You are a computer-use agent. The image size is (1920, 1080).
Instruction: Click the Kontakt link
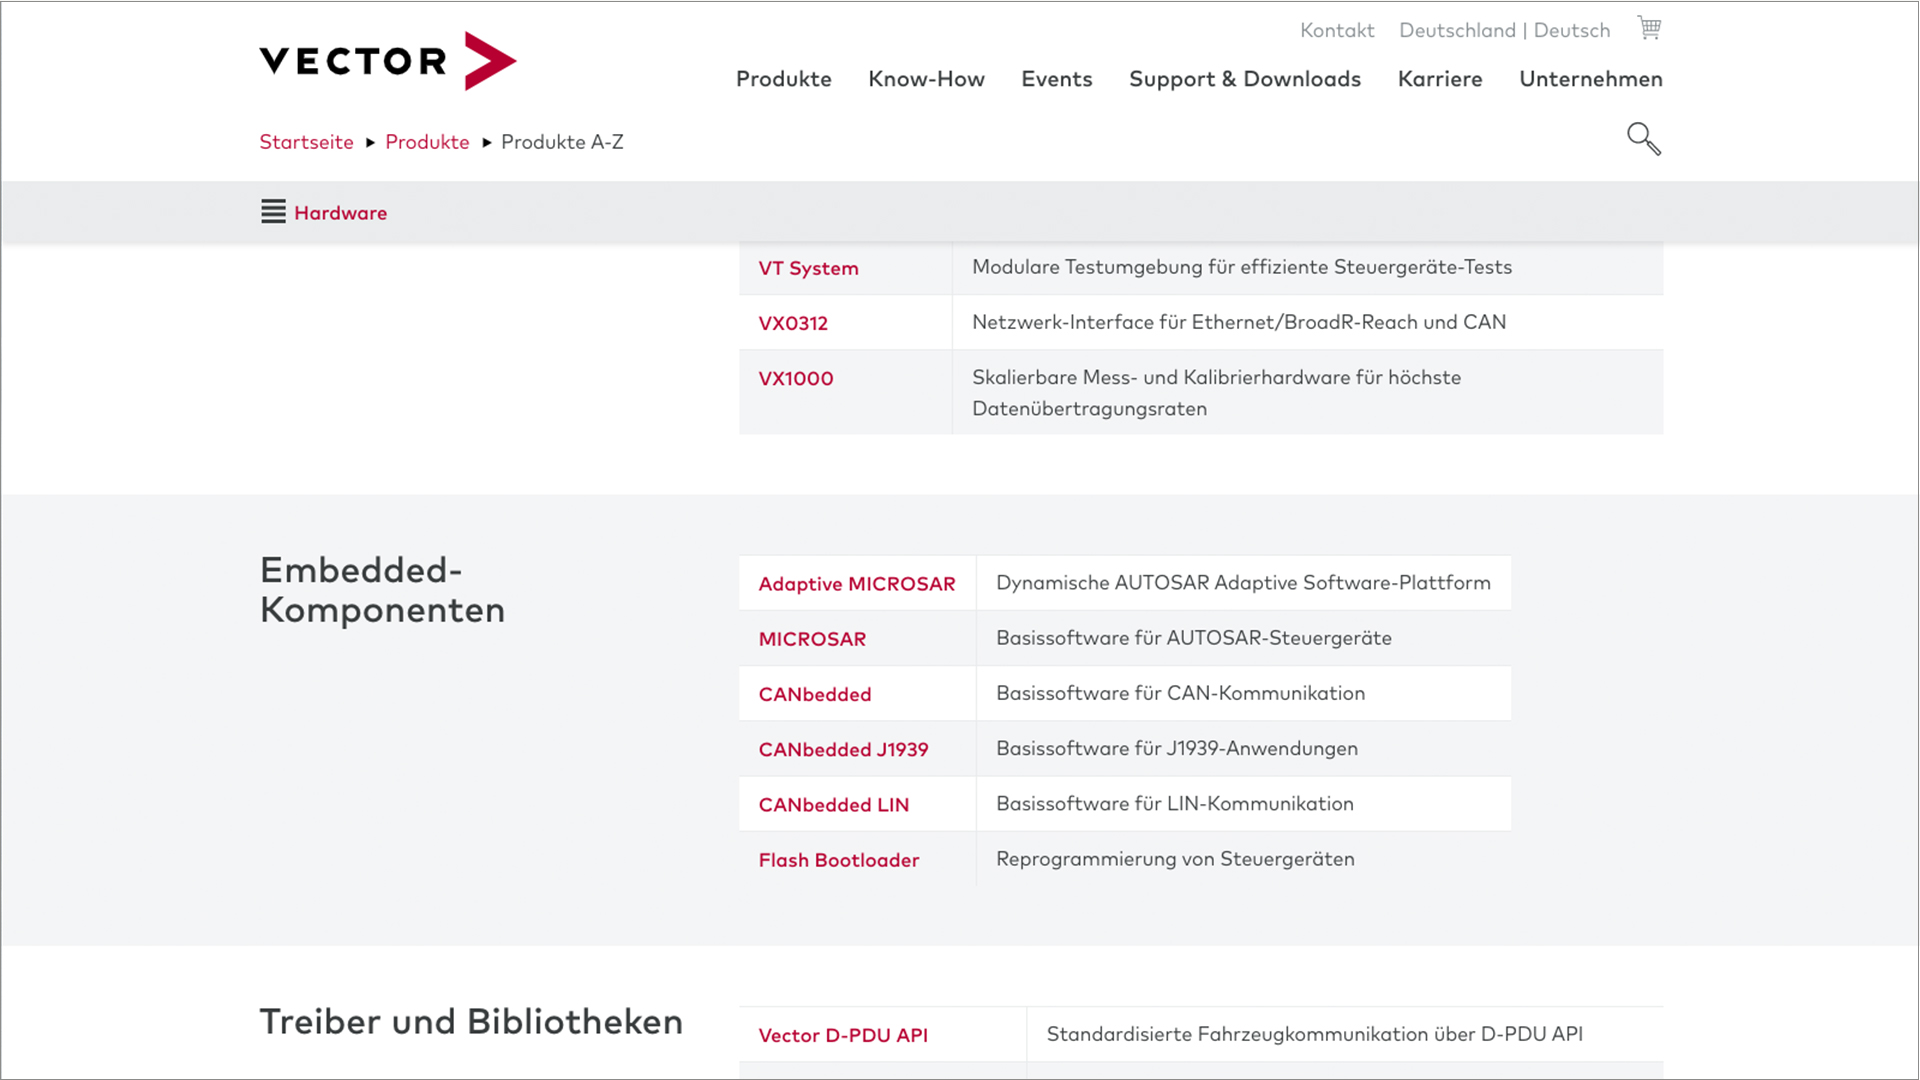pyautogui.click(x=1337, y=30)
